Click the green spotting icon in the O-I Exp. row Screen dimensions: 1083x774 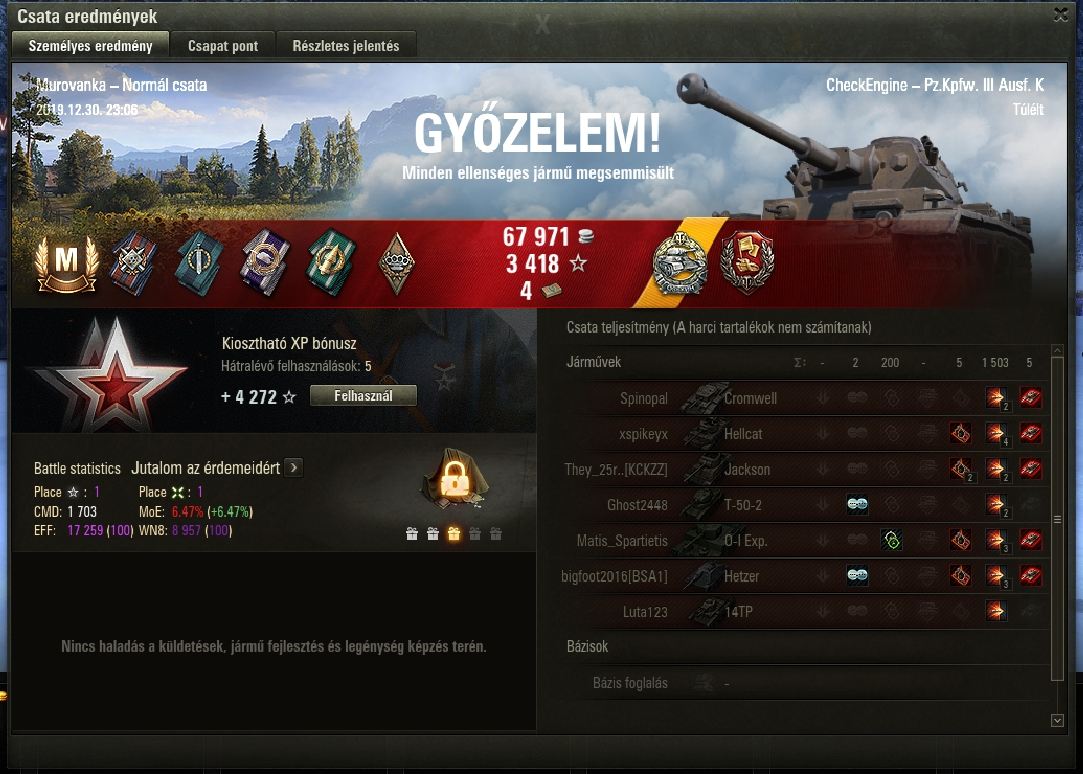891,540
